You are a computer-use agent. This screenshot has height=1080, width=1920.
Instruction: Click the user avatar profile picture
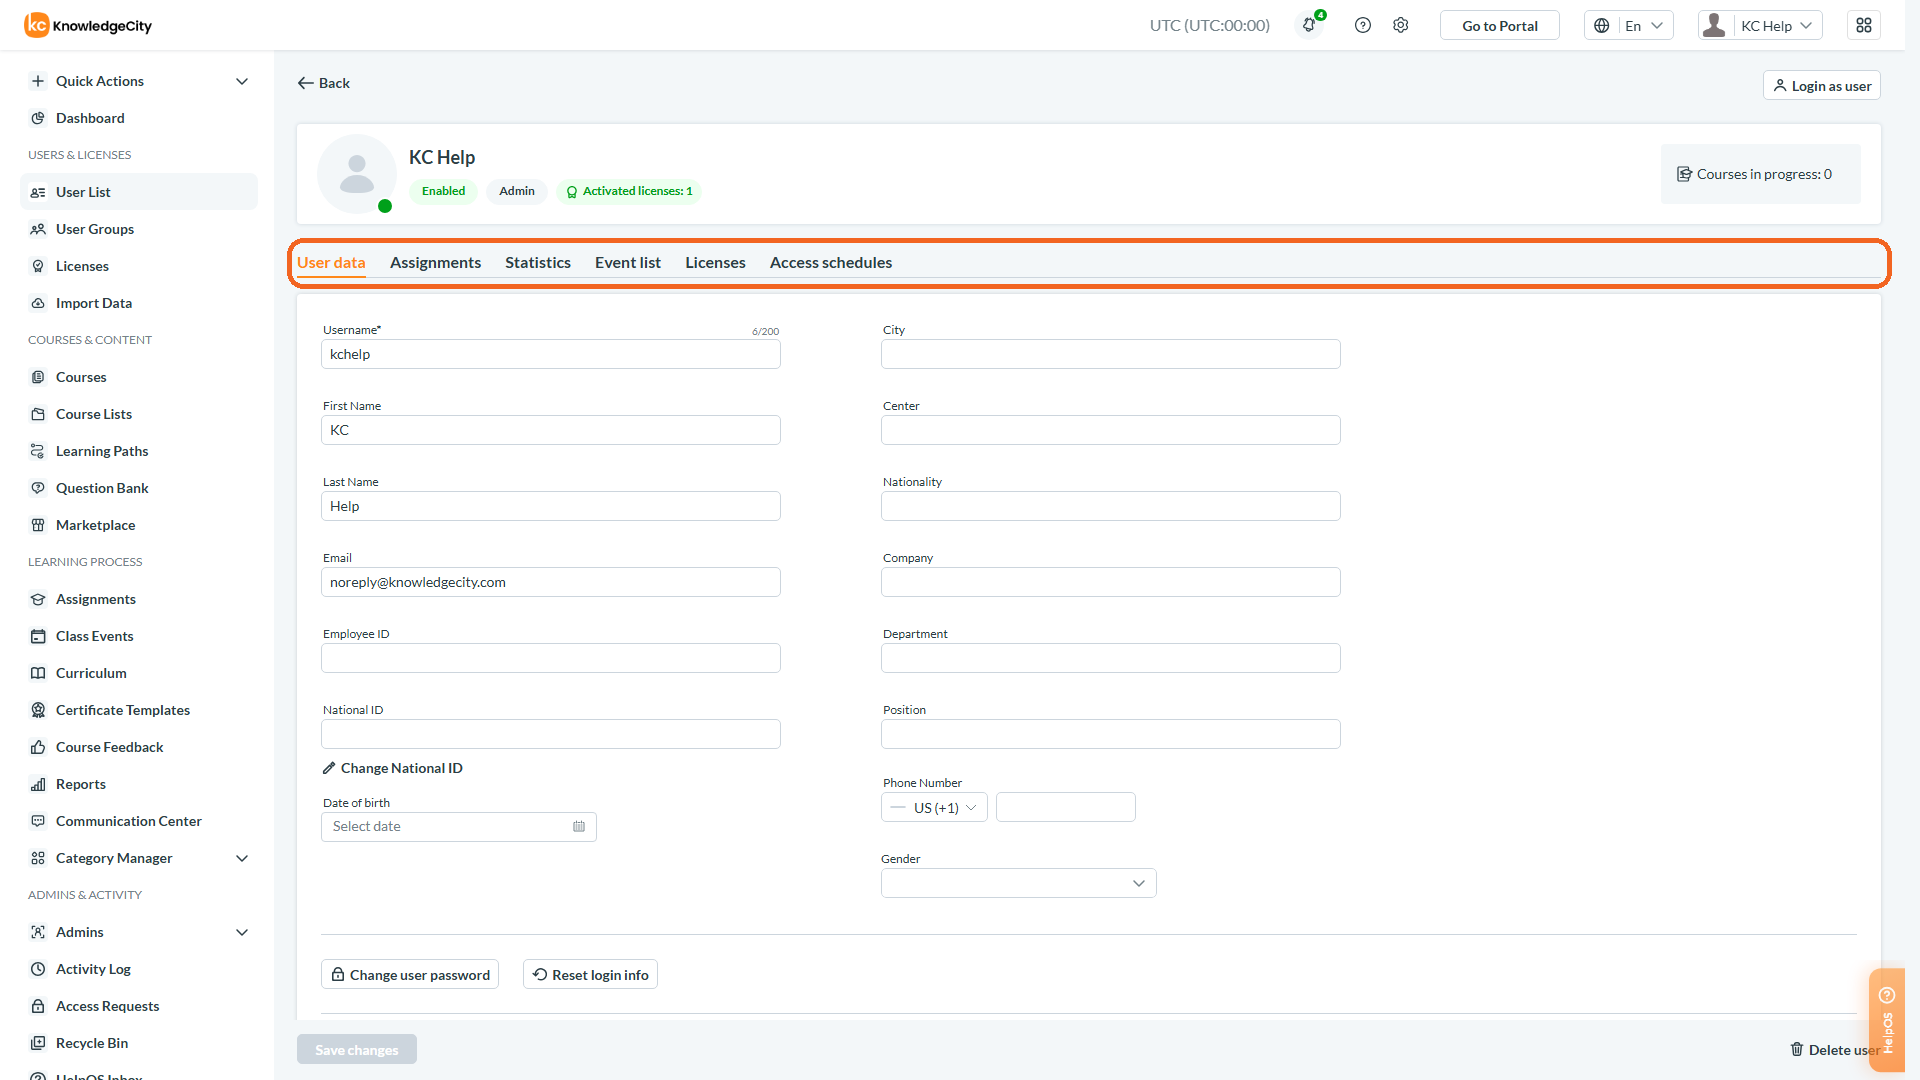tap(357, 174)
